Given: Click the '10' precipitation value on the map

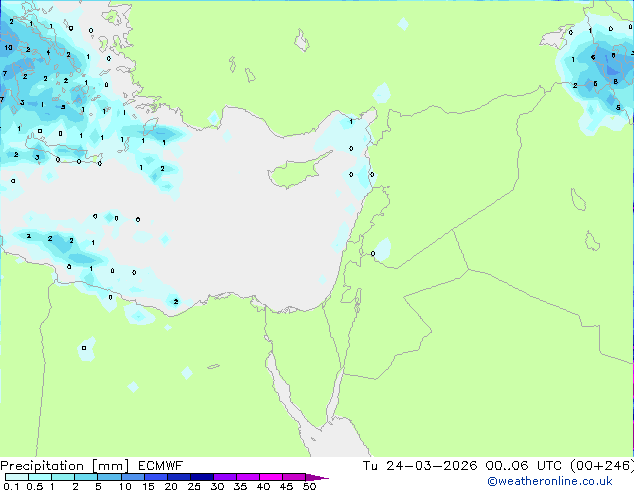Looking at the screenshot, I should (x=8, y=47).
